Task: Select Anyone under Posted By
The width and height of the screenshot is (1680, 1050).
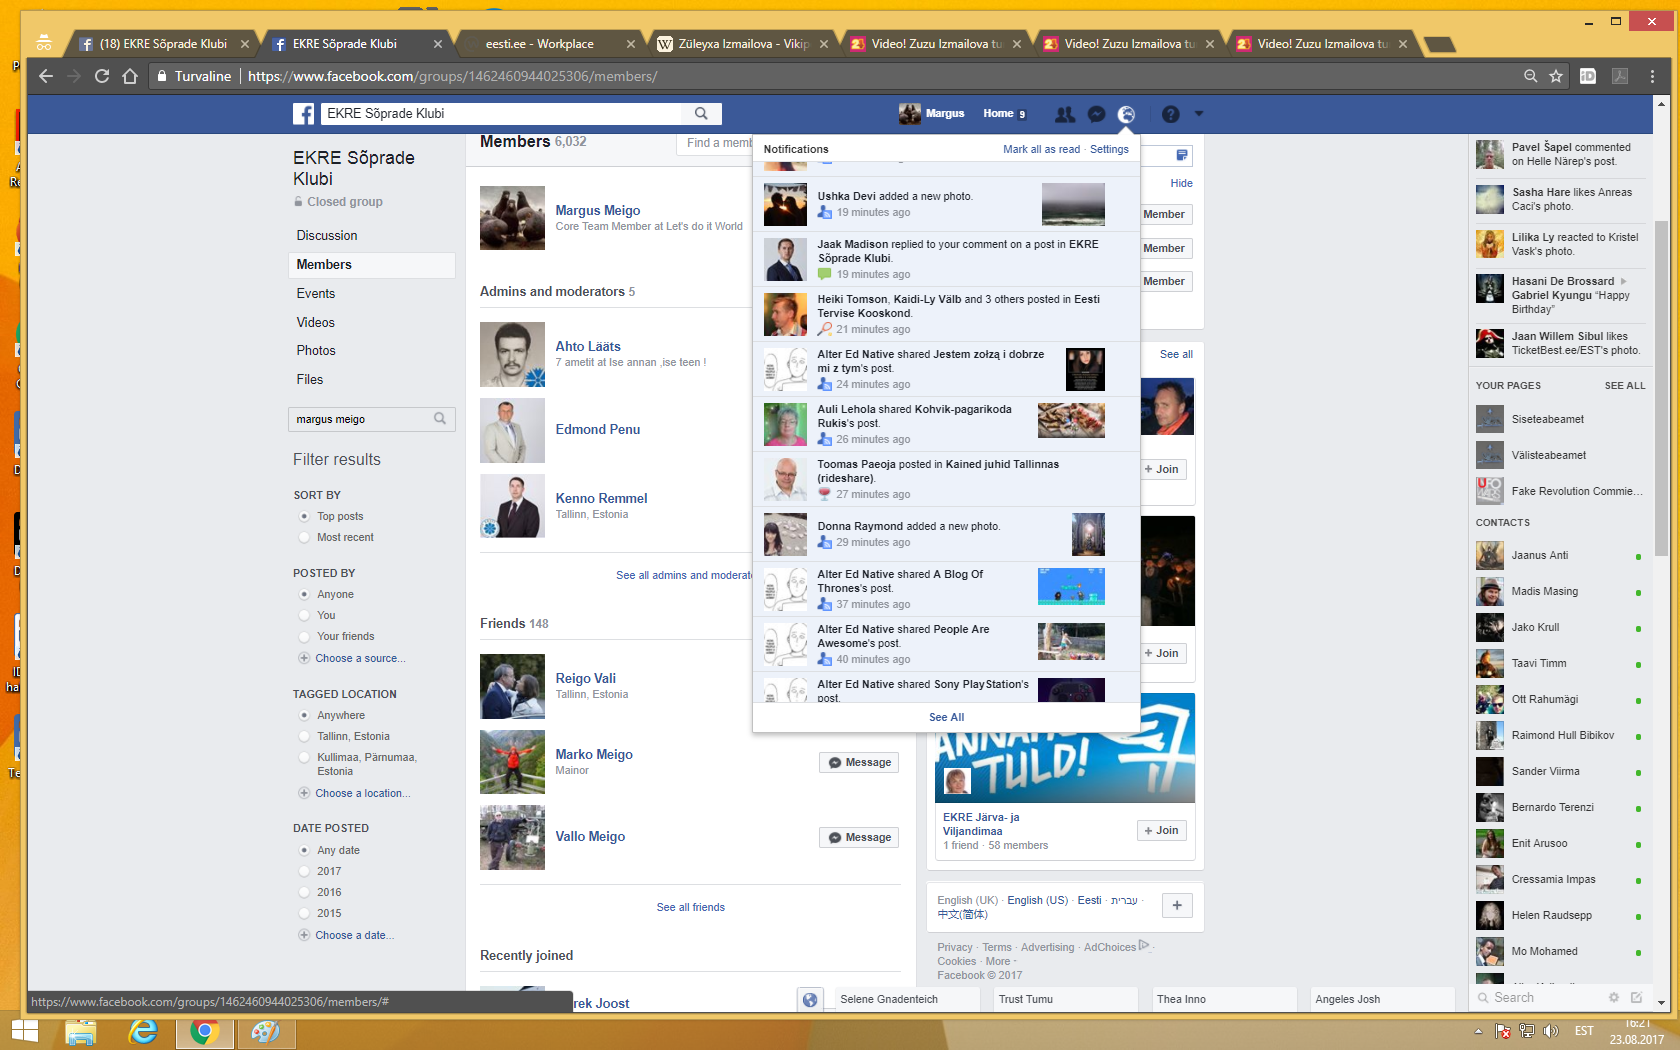Action: 304,594
